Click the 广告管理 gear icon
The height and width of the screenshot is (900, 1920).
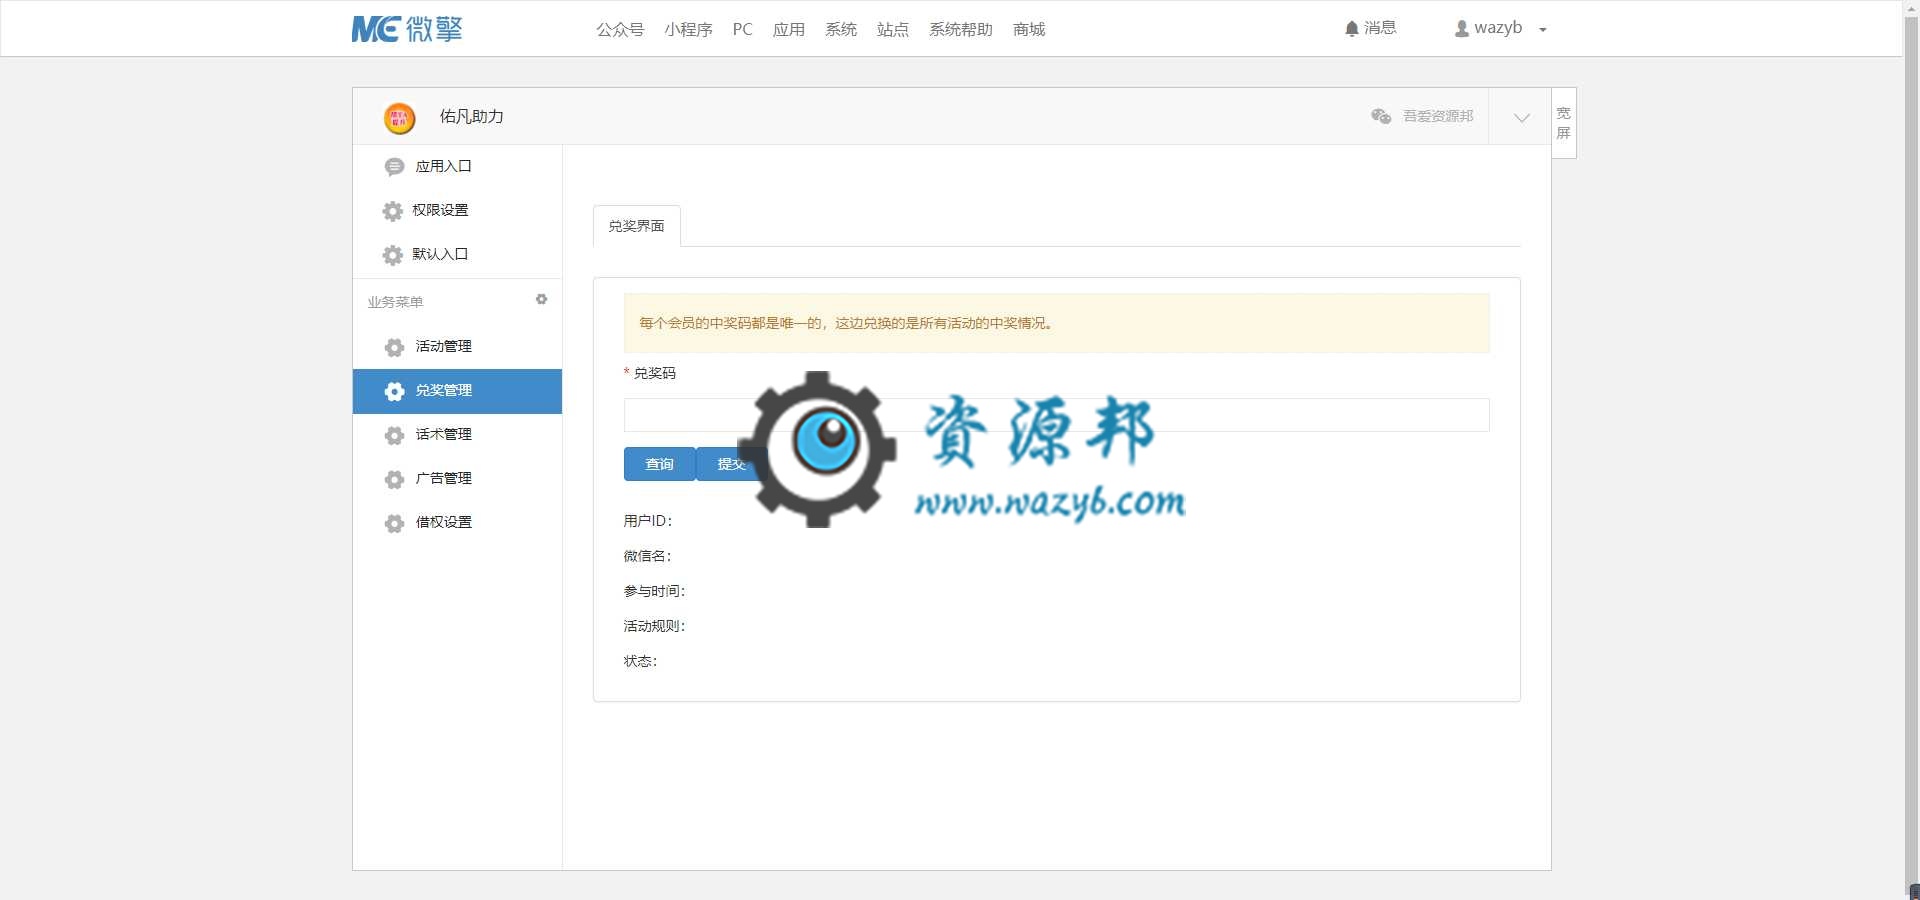[394, 479]
